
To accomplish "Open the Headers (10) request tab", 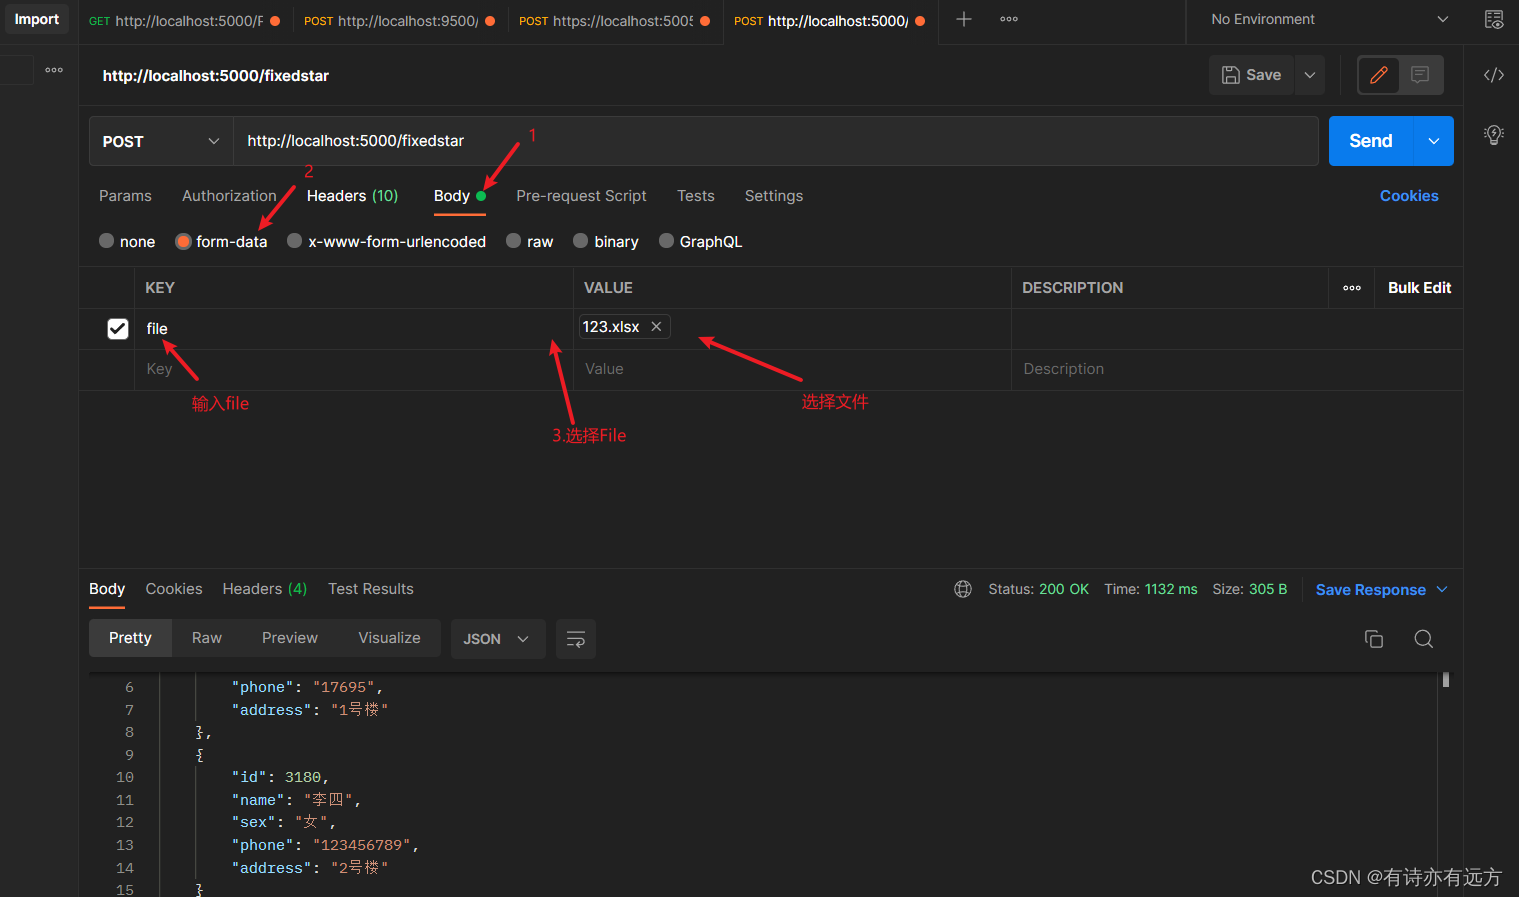I will (352, 196).
